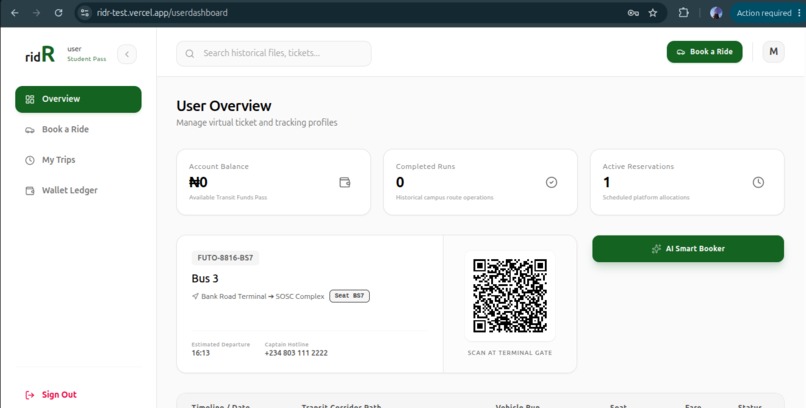The image size is (806, 408).
Task: Click the sparkle icon on AI Smart Booker
Action: [x=656, y=249]
